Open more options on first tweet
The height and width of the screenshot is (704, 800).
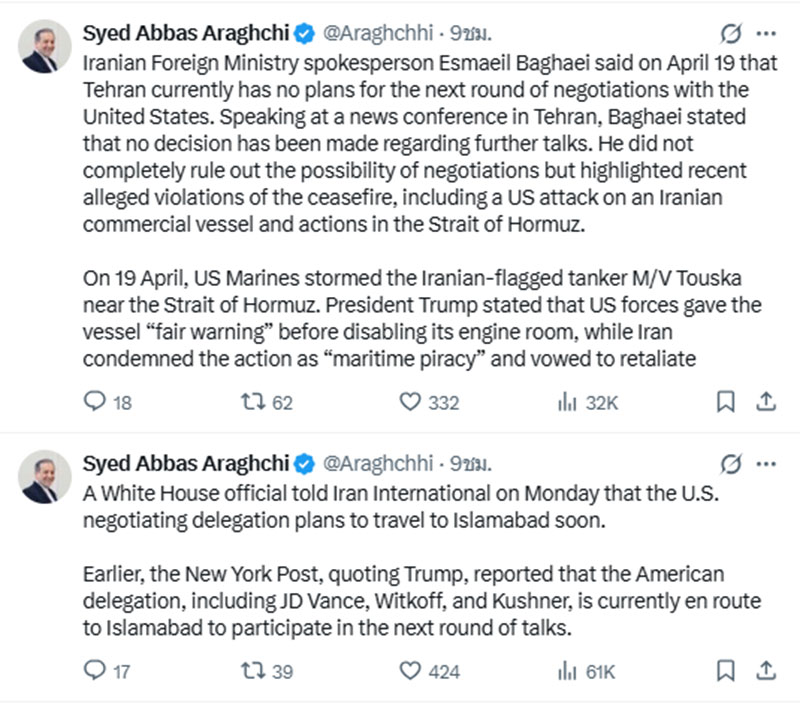coord(766,35)
